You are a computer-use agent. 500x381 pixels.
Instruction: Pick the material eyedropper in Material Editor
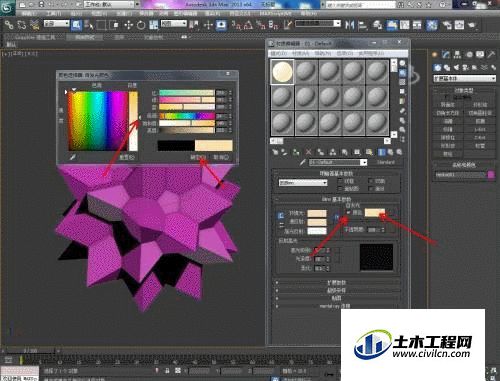[x=303, y=163]
